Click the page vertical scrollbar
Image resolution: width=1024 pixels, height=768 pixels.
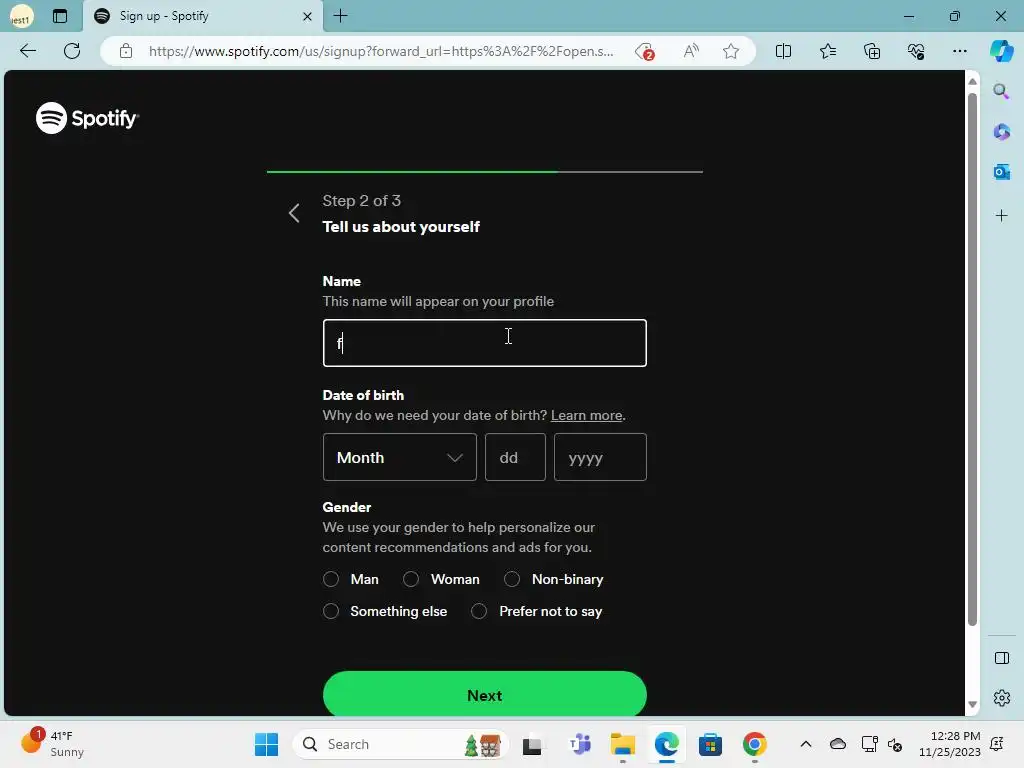pos(972,359)
